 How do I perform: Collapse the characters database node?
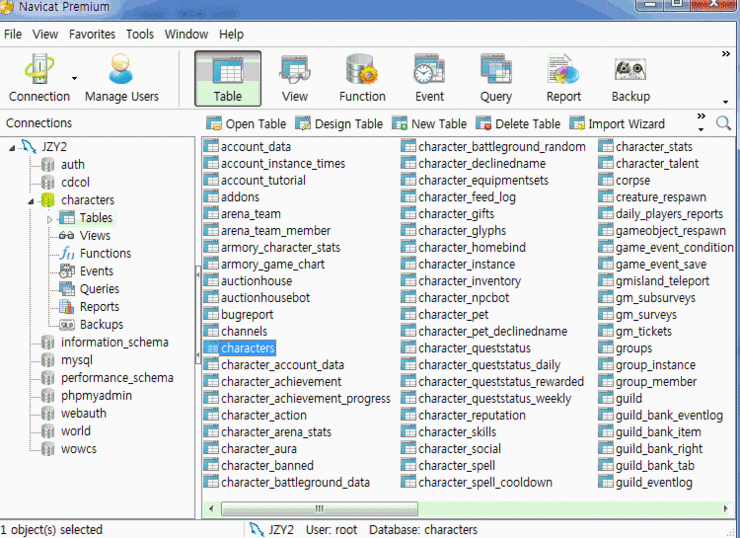[x=31, y=202]
